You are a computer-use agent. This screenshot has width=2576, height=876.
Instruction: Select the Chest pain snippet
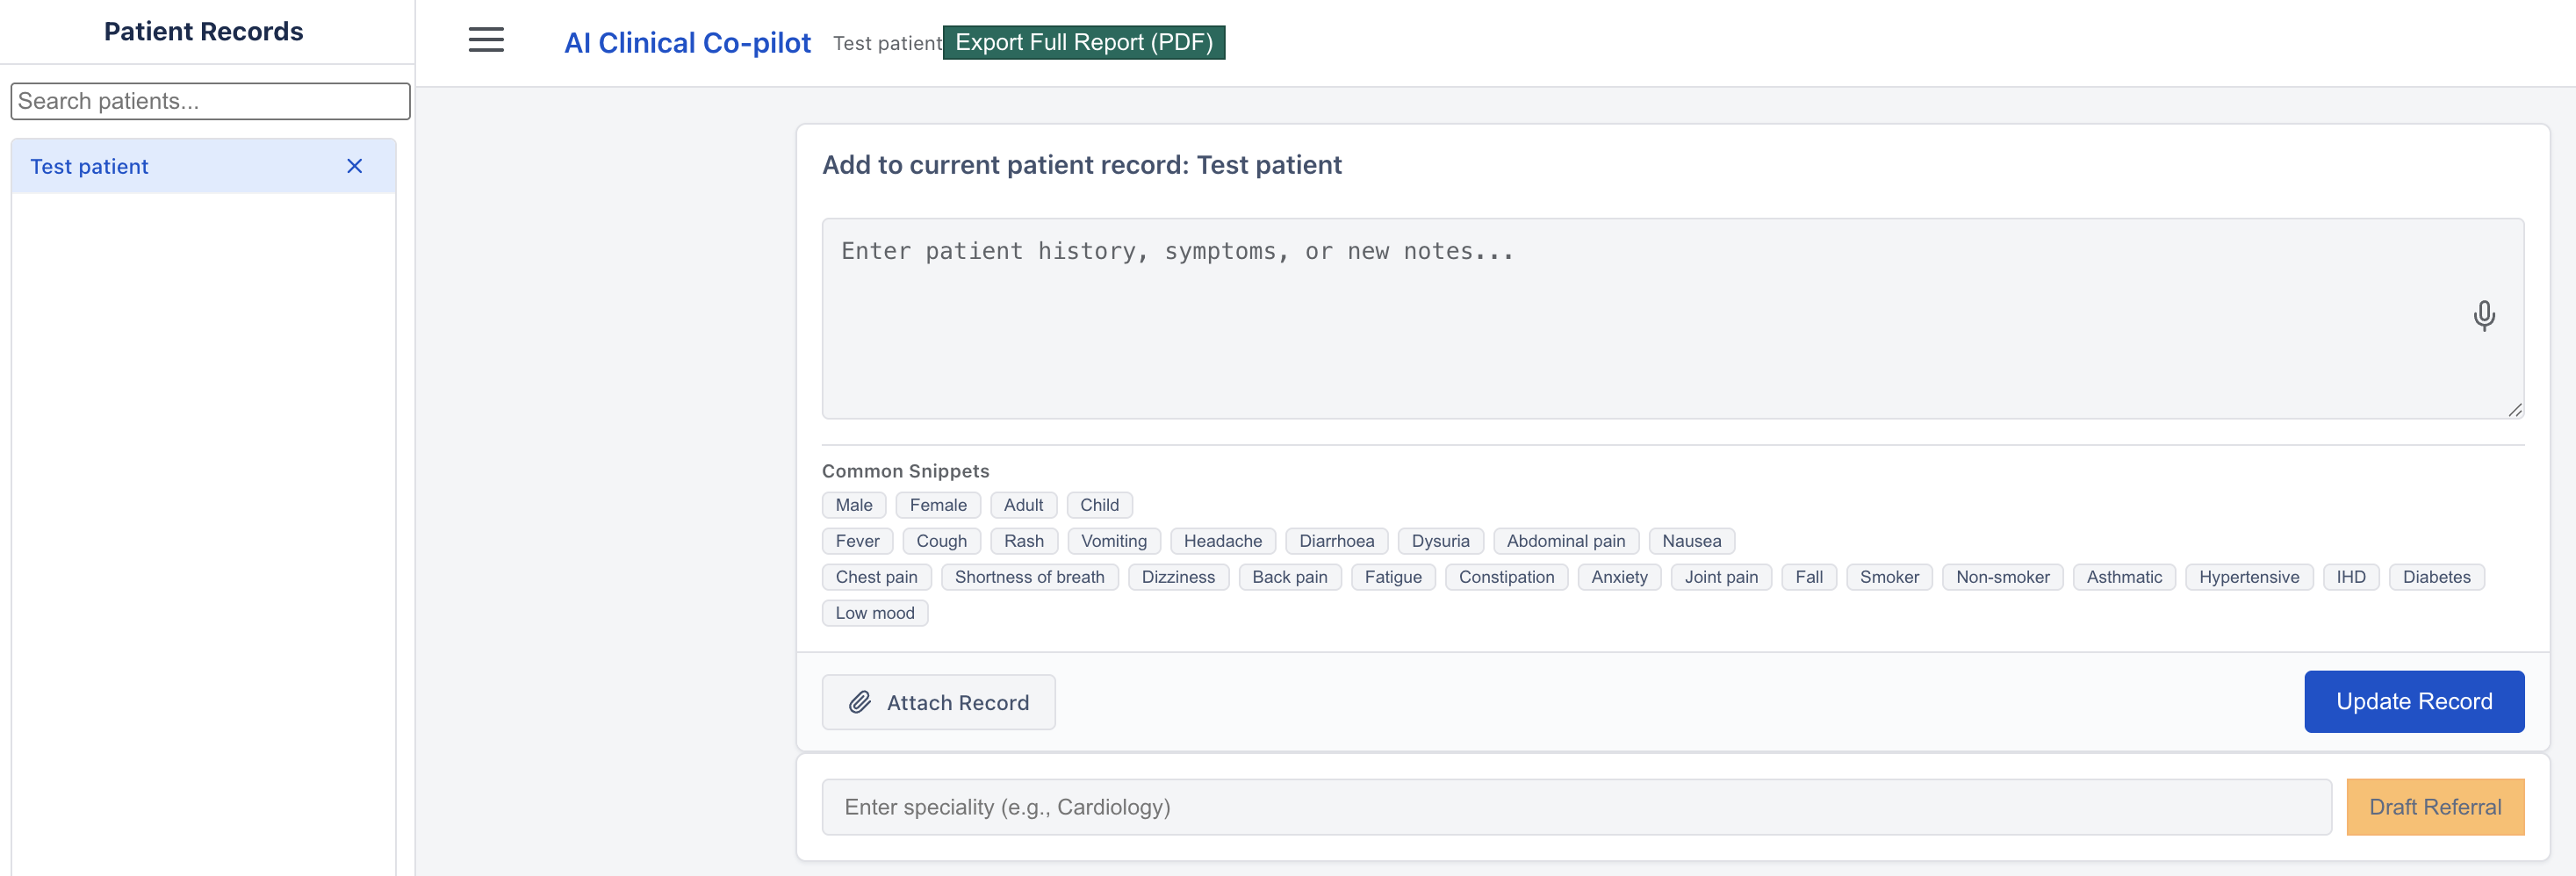click(x=876, y=577)
